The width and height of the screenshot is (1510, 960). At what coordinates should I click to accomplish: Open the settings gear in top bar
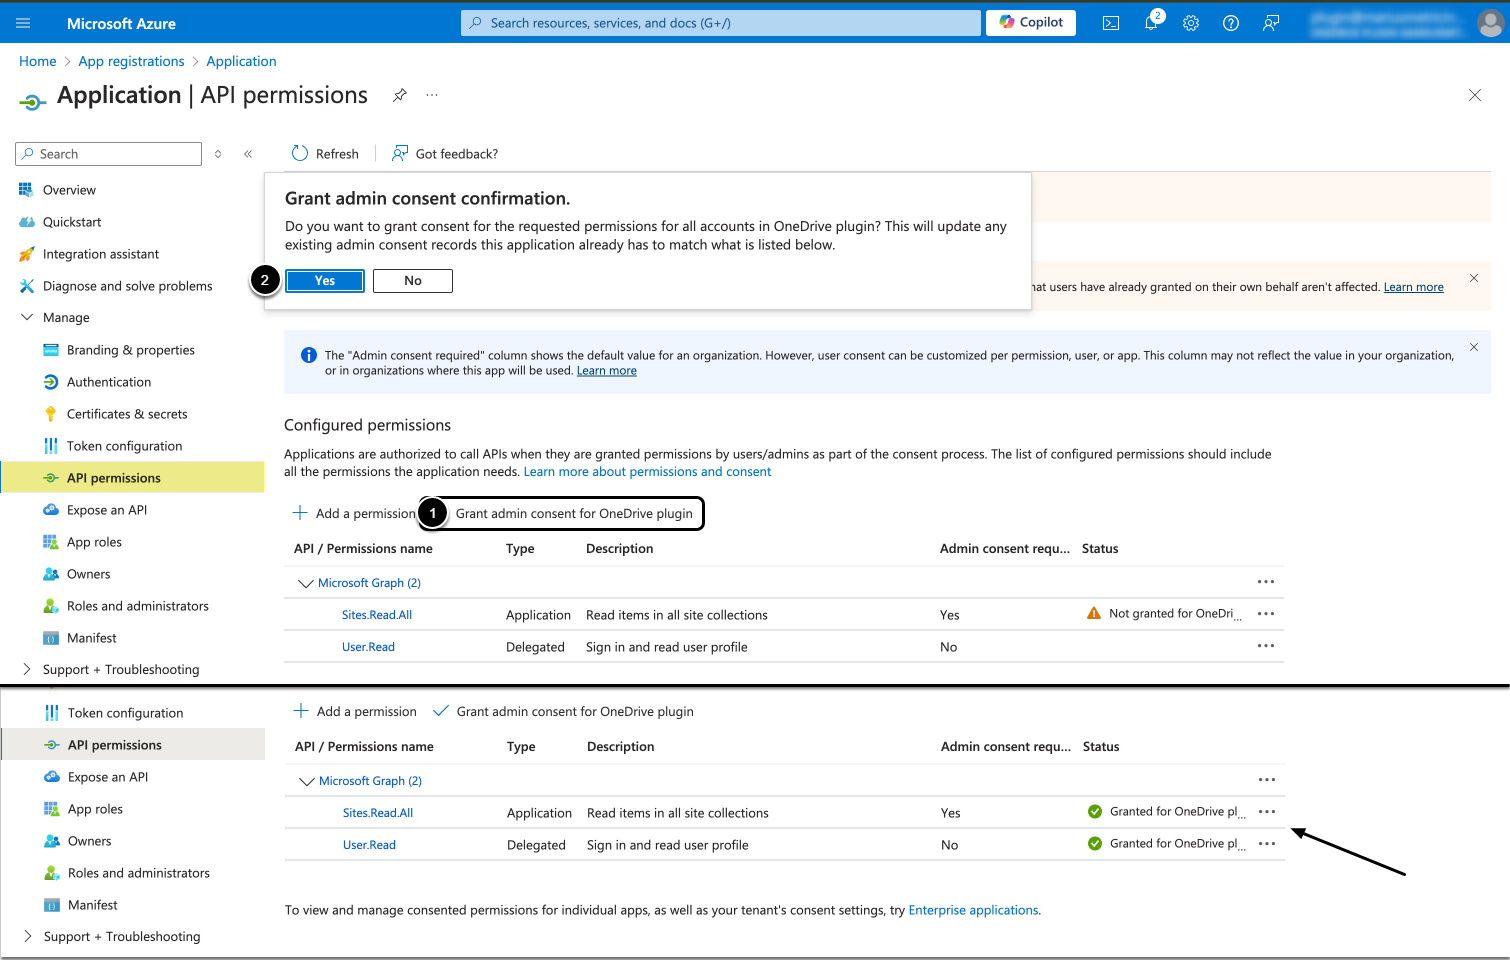(1191, 23)
